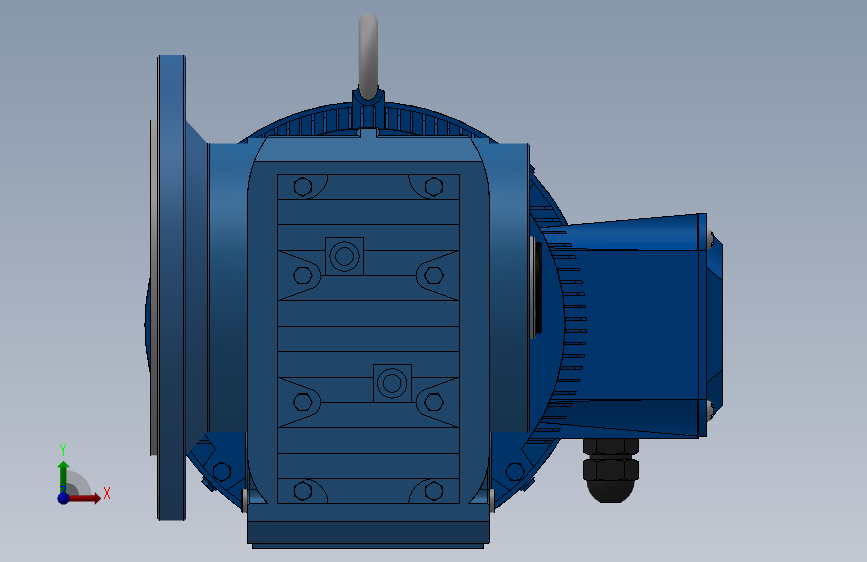
Task: Select the bottom-left hex bolt on cover plate
Action: click(x=303, y=491)
